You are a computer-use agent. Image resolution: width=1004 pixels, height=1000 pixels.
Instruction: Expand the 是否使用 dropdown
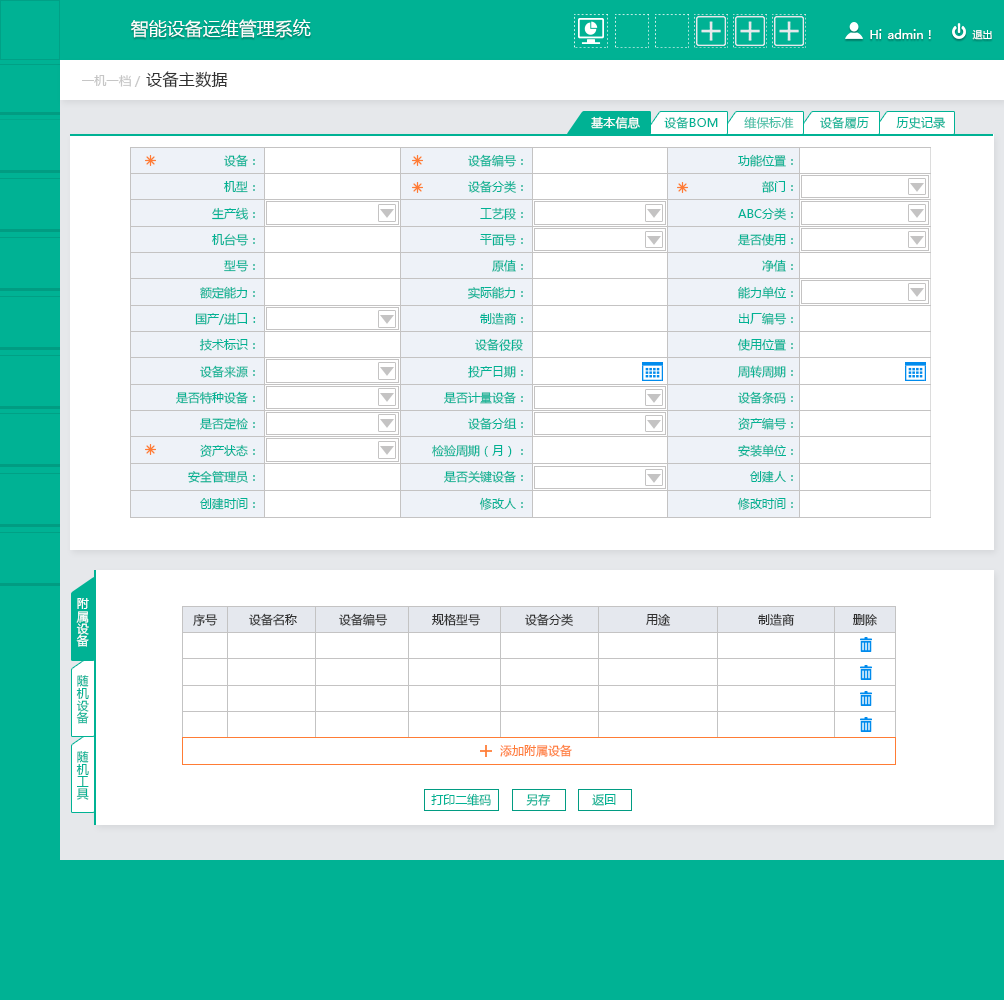[x=916, y=239]
